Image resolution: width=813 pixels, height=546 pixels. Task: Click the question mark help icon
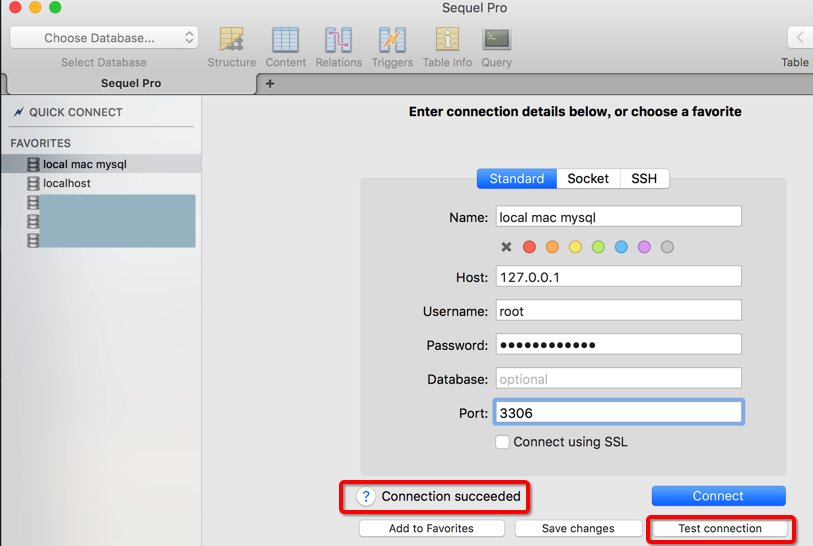click(366, 497)
